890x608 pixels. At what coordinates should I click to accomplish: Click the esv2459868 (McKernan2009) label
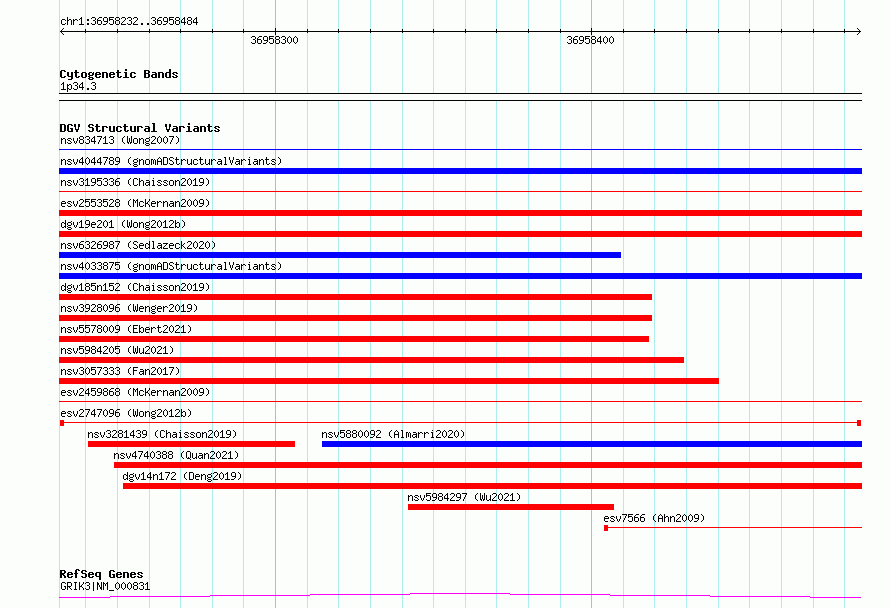[x=135, y=392]
